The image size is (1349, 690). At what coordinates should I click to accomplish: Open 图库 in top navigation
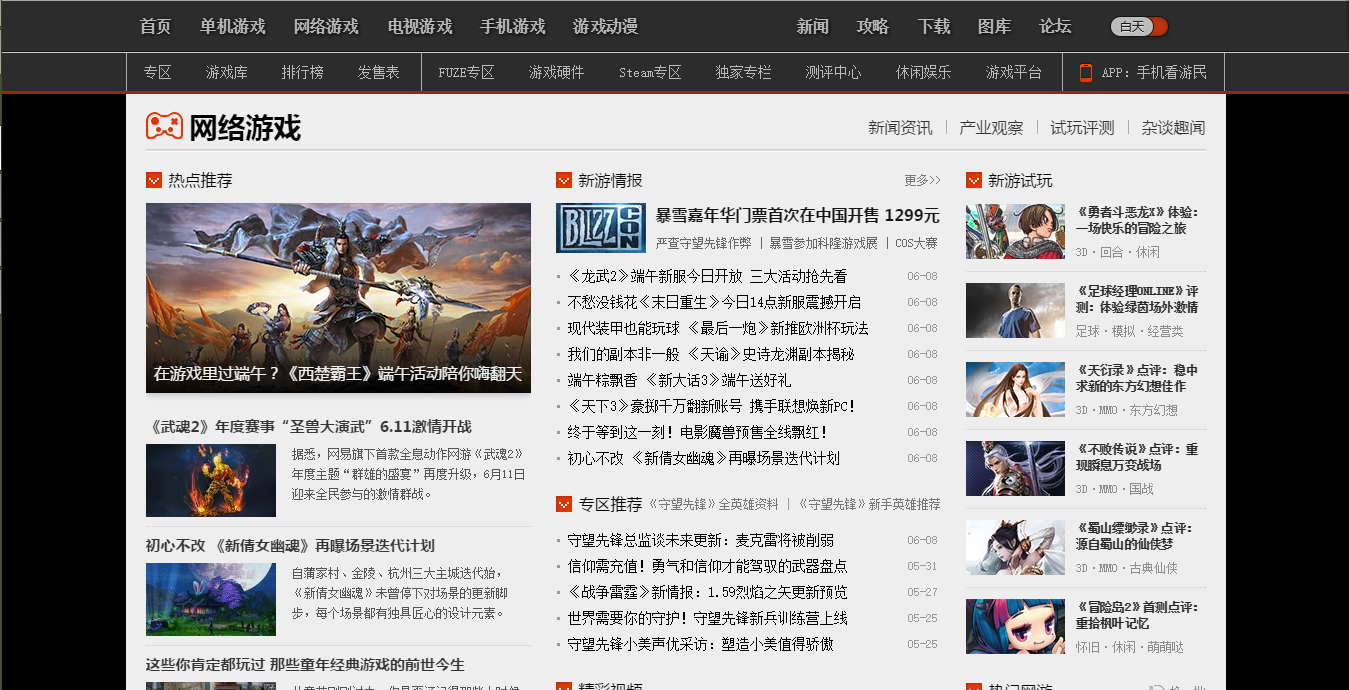tap(994, 26)
